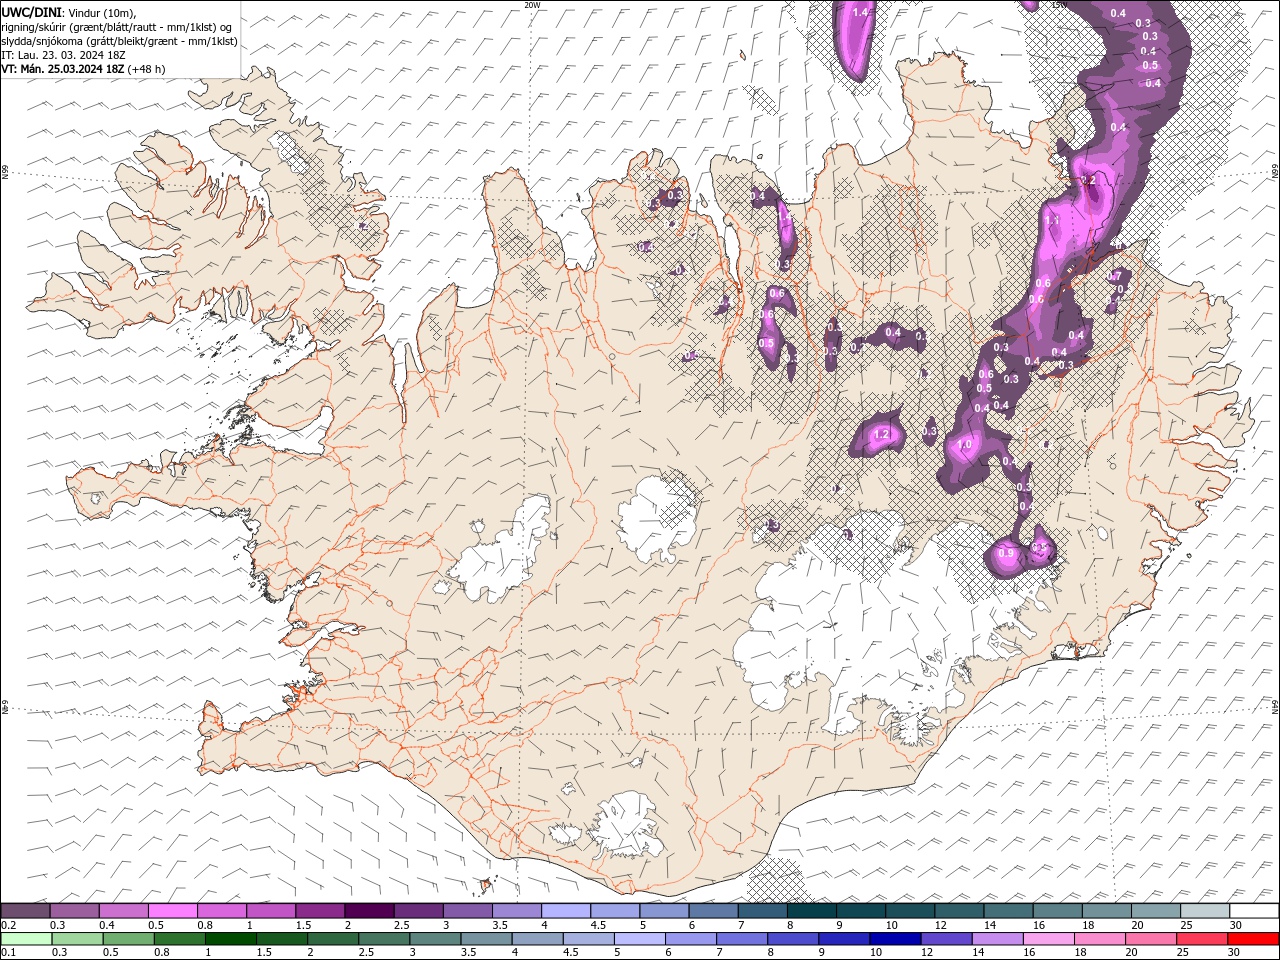This screenshot has width=1280, height=960.
Task: Click the 'slydda/snjókoma' legend description line
Action: (x=119, y=41)
